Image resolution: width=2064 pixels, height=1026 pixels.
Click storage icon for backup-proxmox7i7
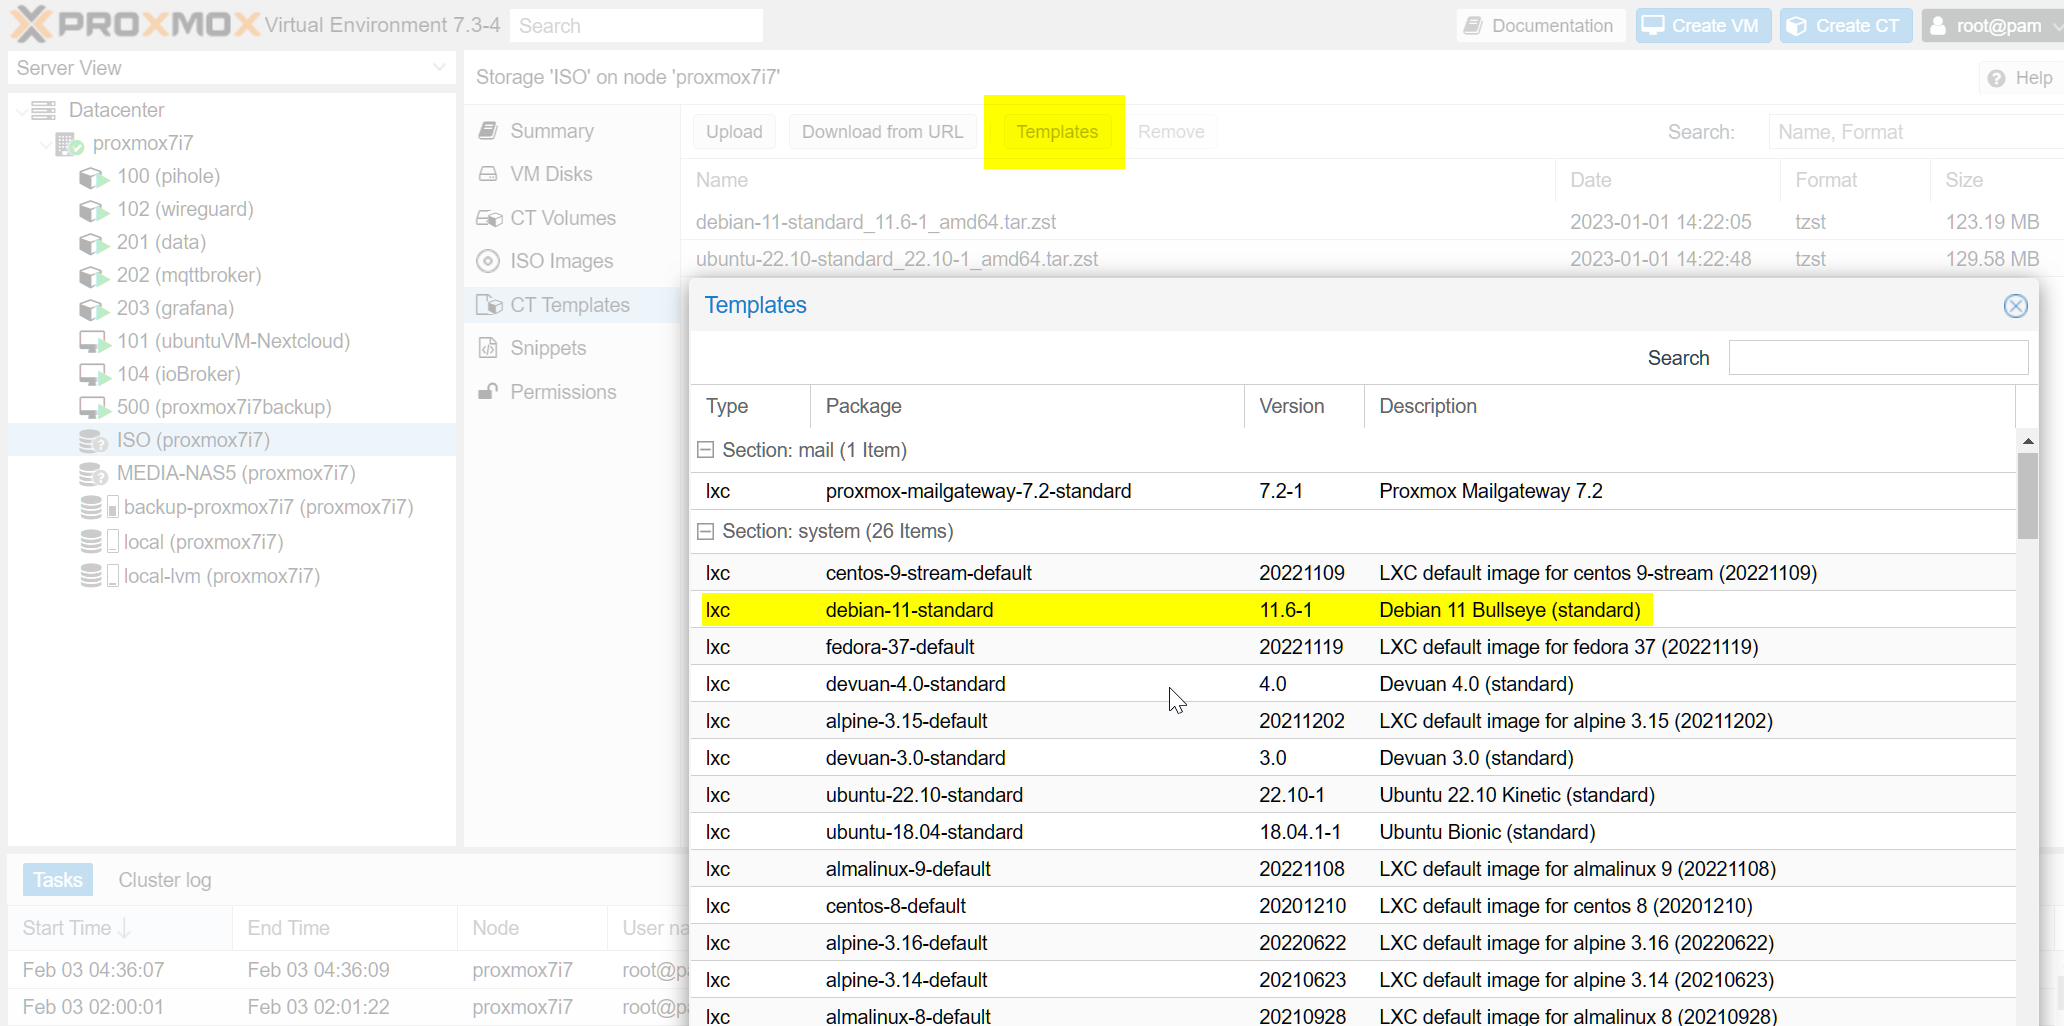pos(98,507)
